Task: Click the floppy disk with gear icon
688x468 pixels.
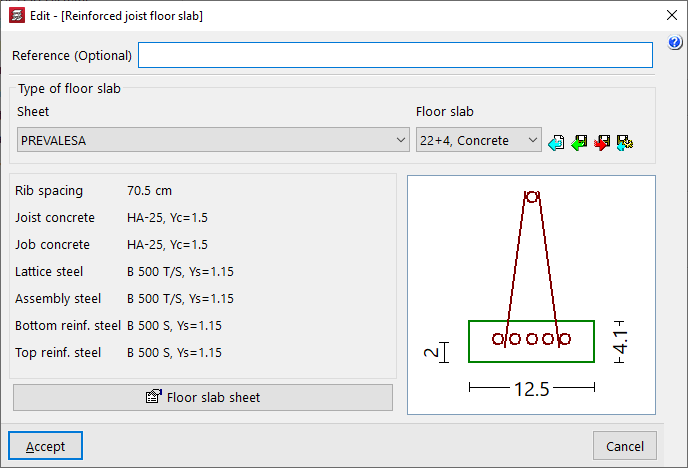Action: coord(625,143)
